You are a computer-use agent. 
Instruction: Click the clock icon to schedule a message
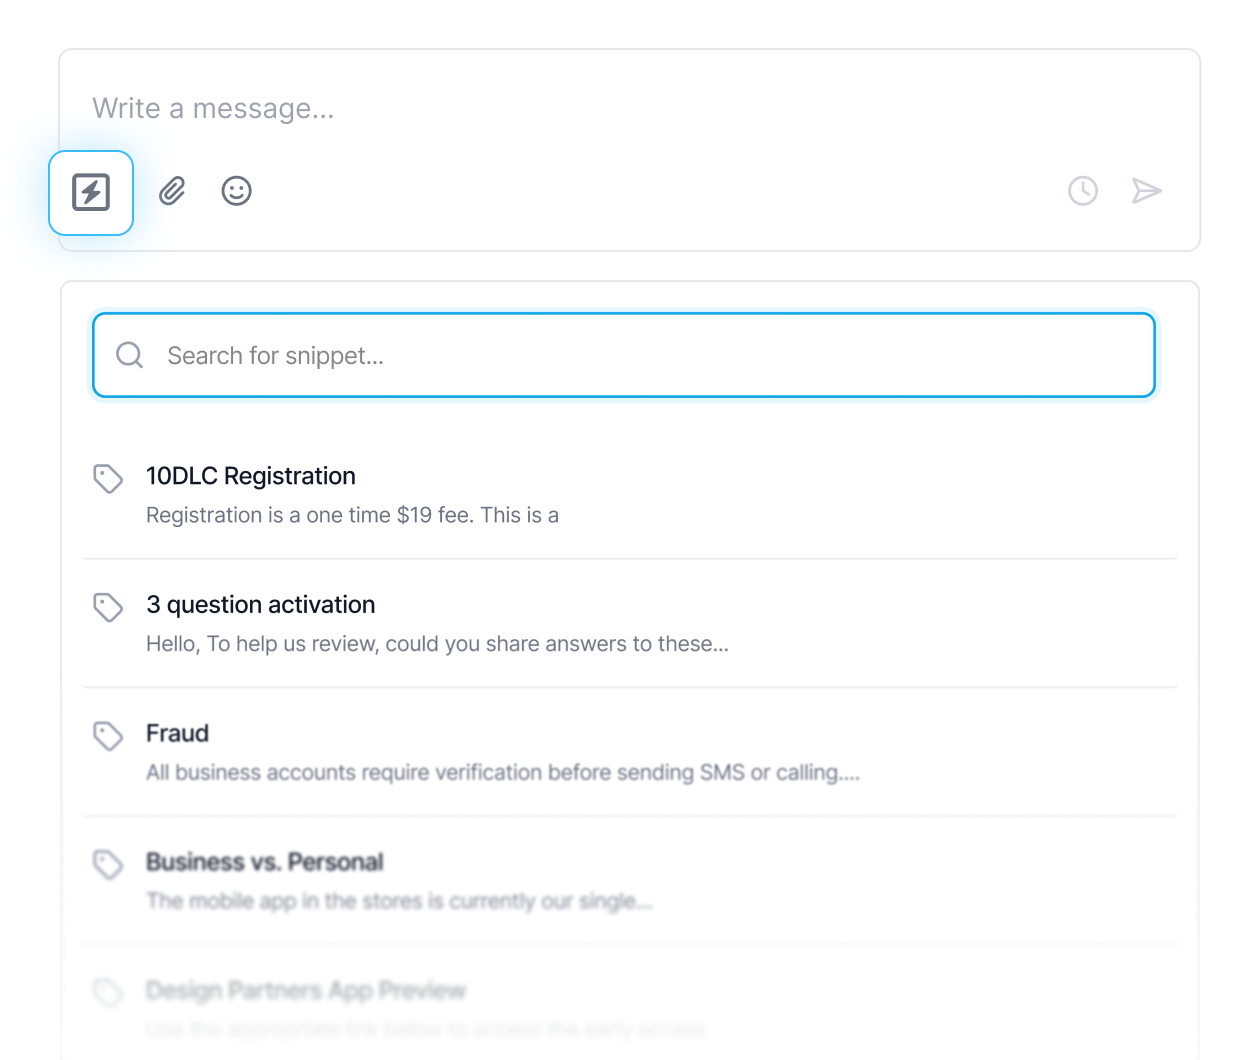point(1083,191)
